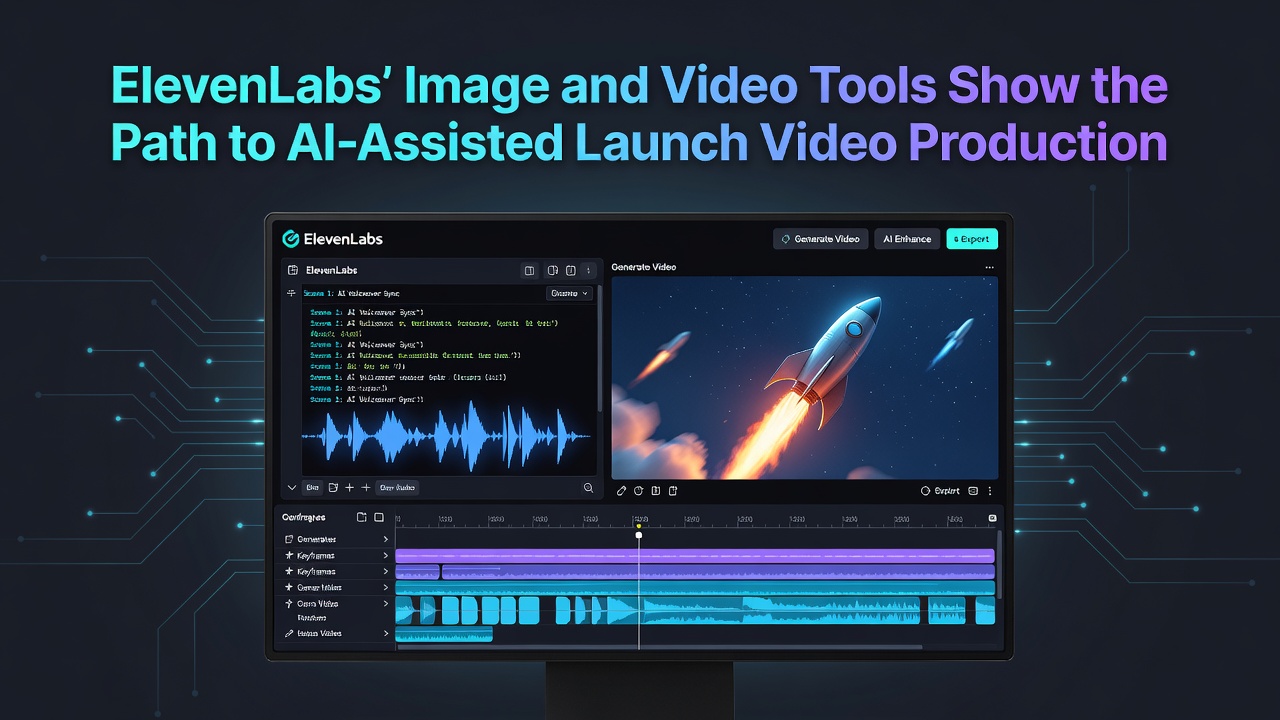Select the pencil edit icon below the preview
Image resolution: width=1280 pixels, height=720 pixels.
click(x=621, y=491)
